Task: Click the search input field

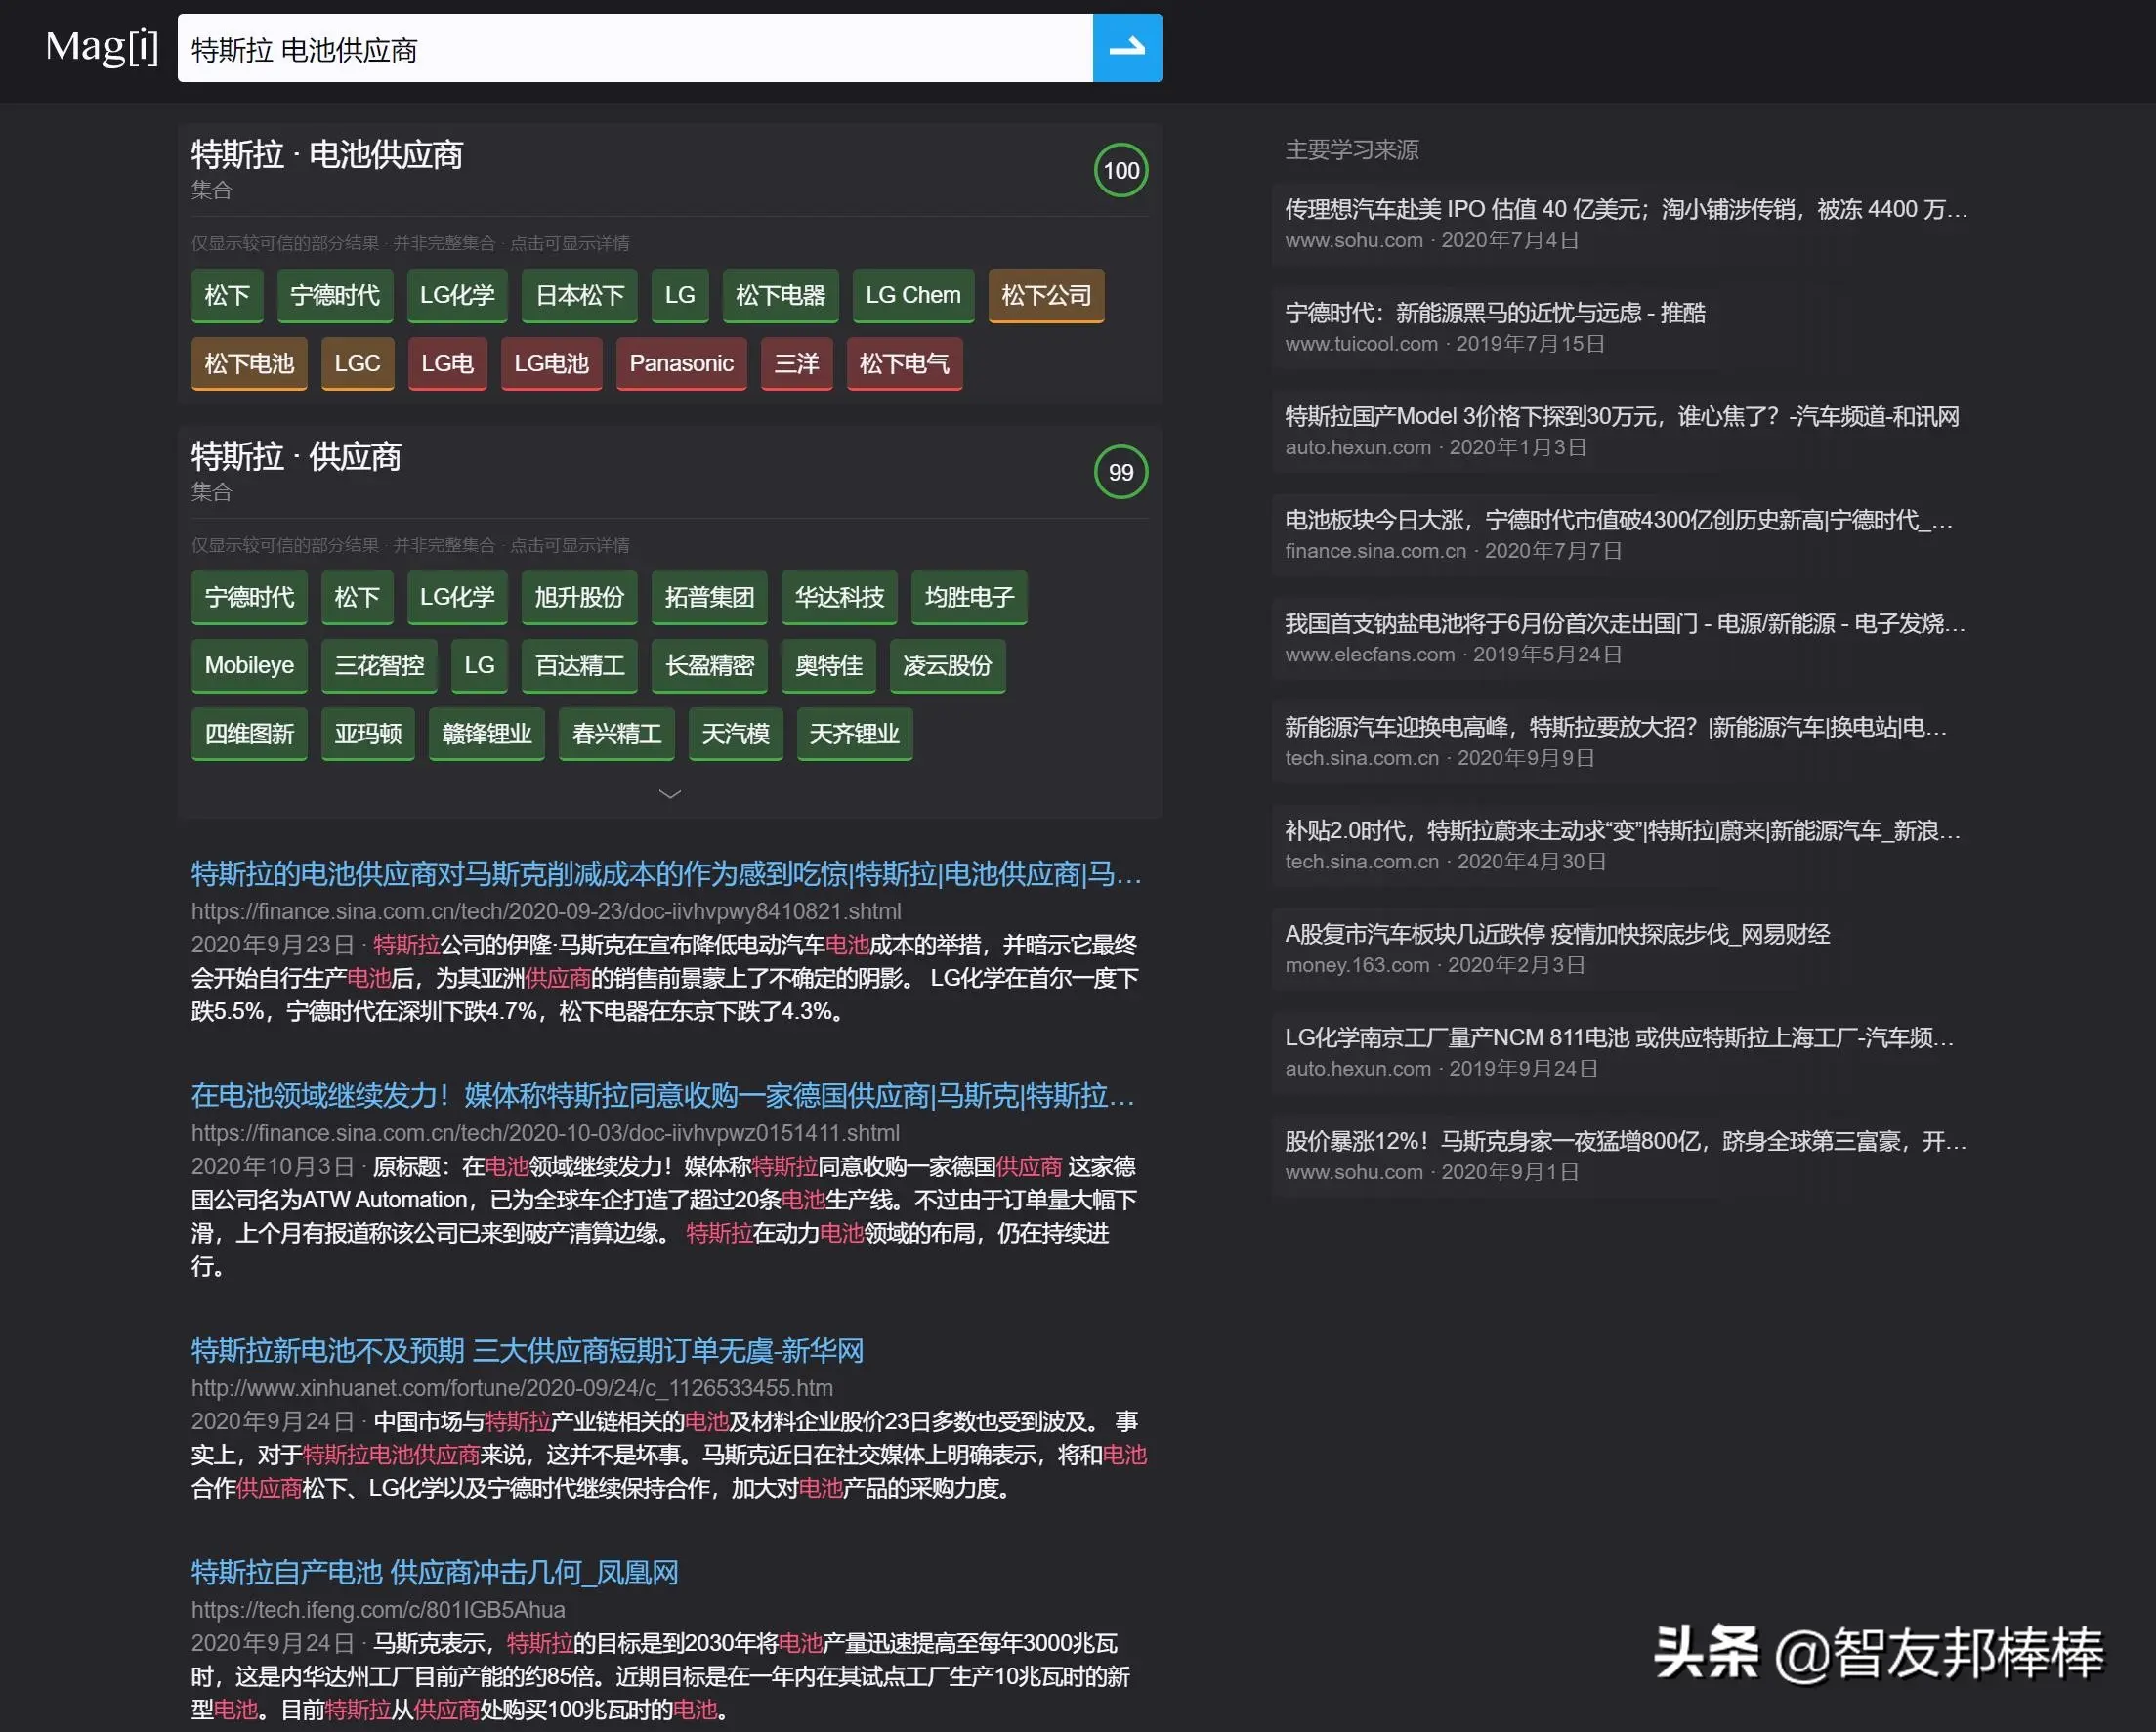Action: point(634,48)
